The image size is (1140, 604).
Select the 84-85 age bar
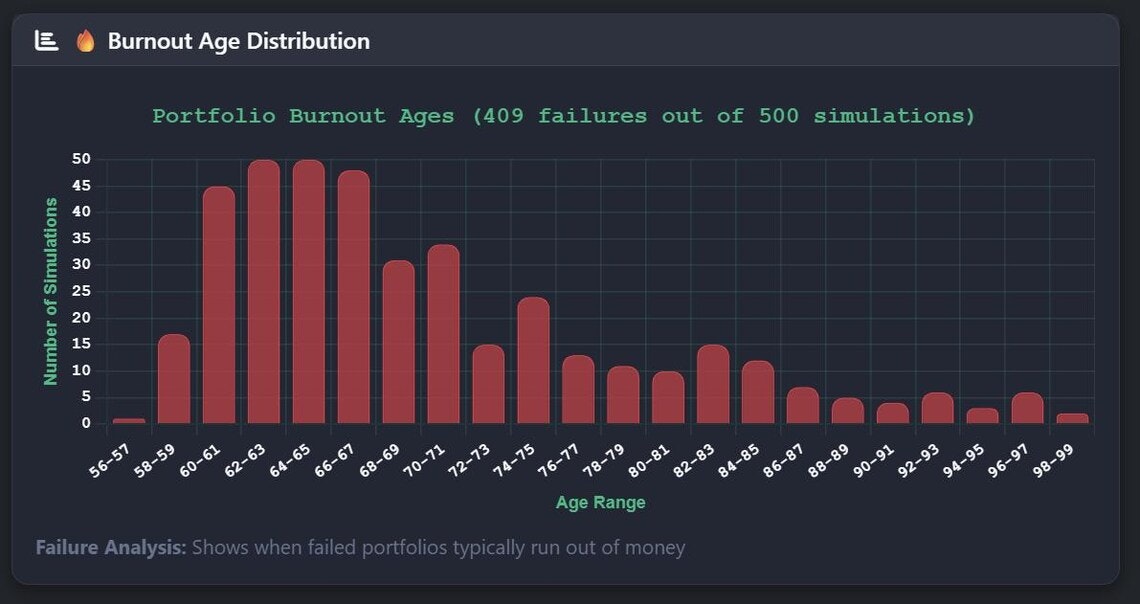(758, 392)
